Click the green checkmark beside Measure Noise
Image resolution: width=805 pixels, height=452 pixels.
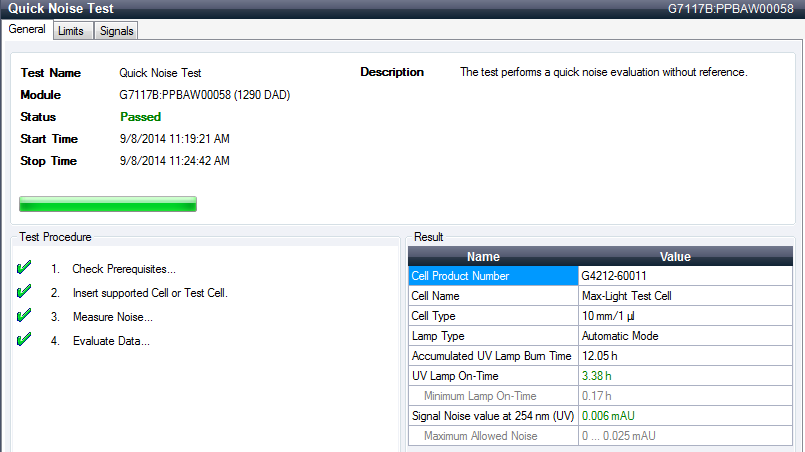(x=25, y=317)
